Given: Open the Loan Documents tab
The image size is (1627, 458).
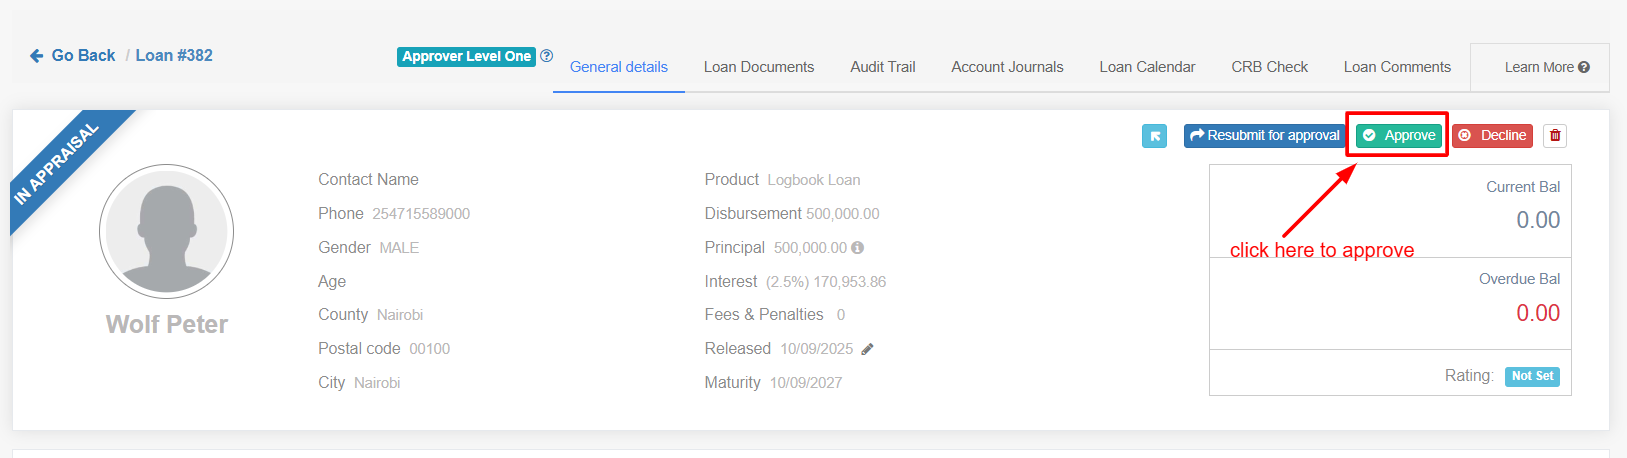Looking at the screenshot, I should point(758,67).
